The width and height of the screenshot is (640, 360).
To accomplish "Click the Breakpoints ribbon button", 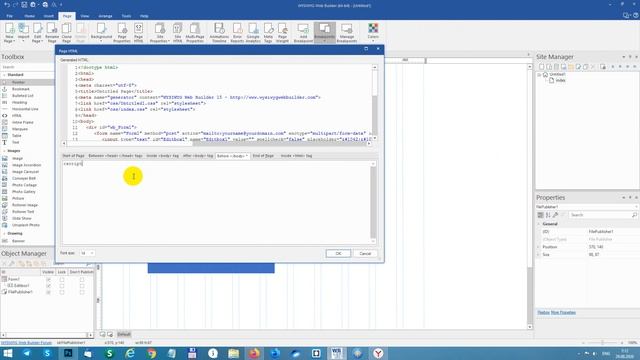I will (325, 33).
